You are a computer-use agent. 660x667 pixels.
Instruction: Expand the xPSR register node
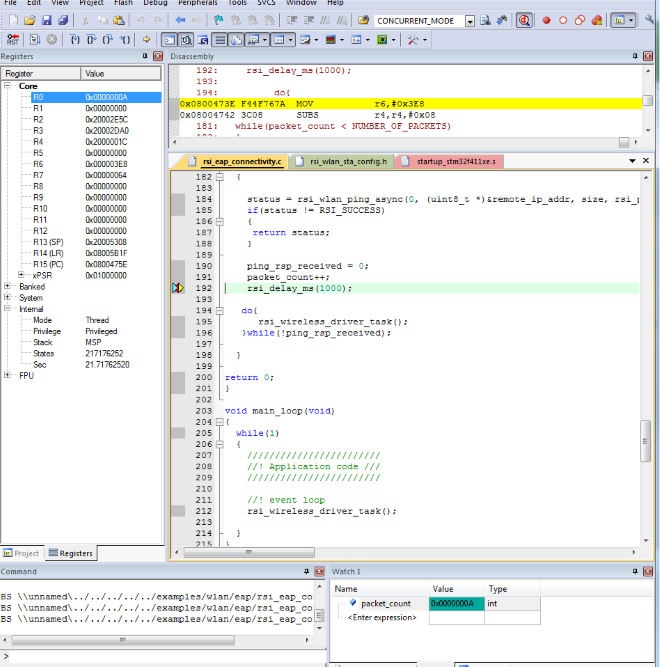coord(21,274)
